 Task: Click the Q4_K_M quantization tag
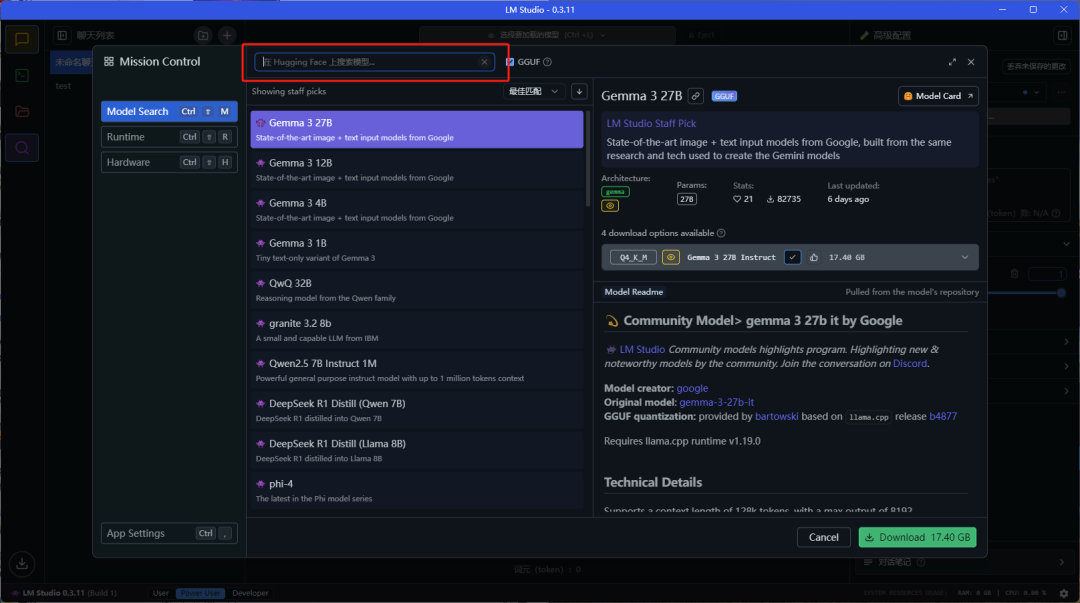pos(633,258)
